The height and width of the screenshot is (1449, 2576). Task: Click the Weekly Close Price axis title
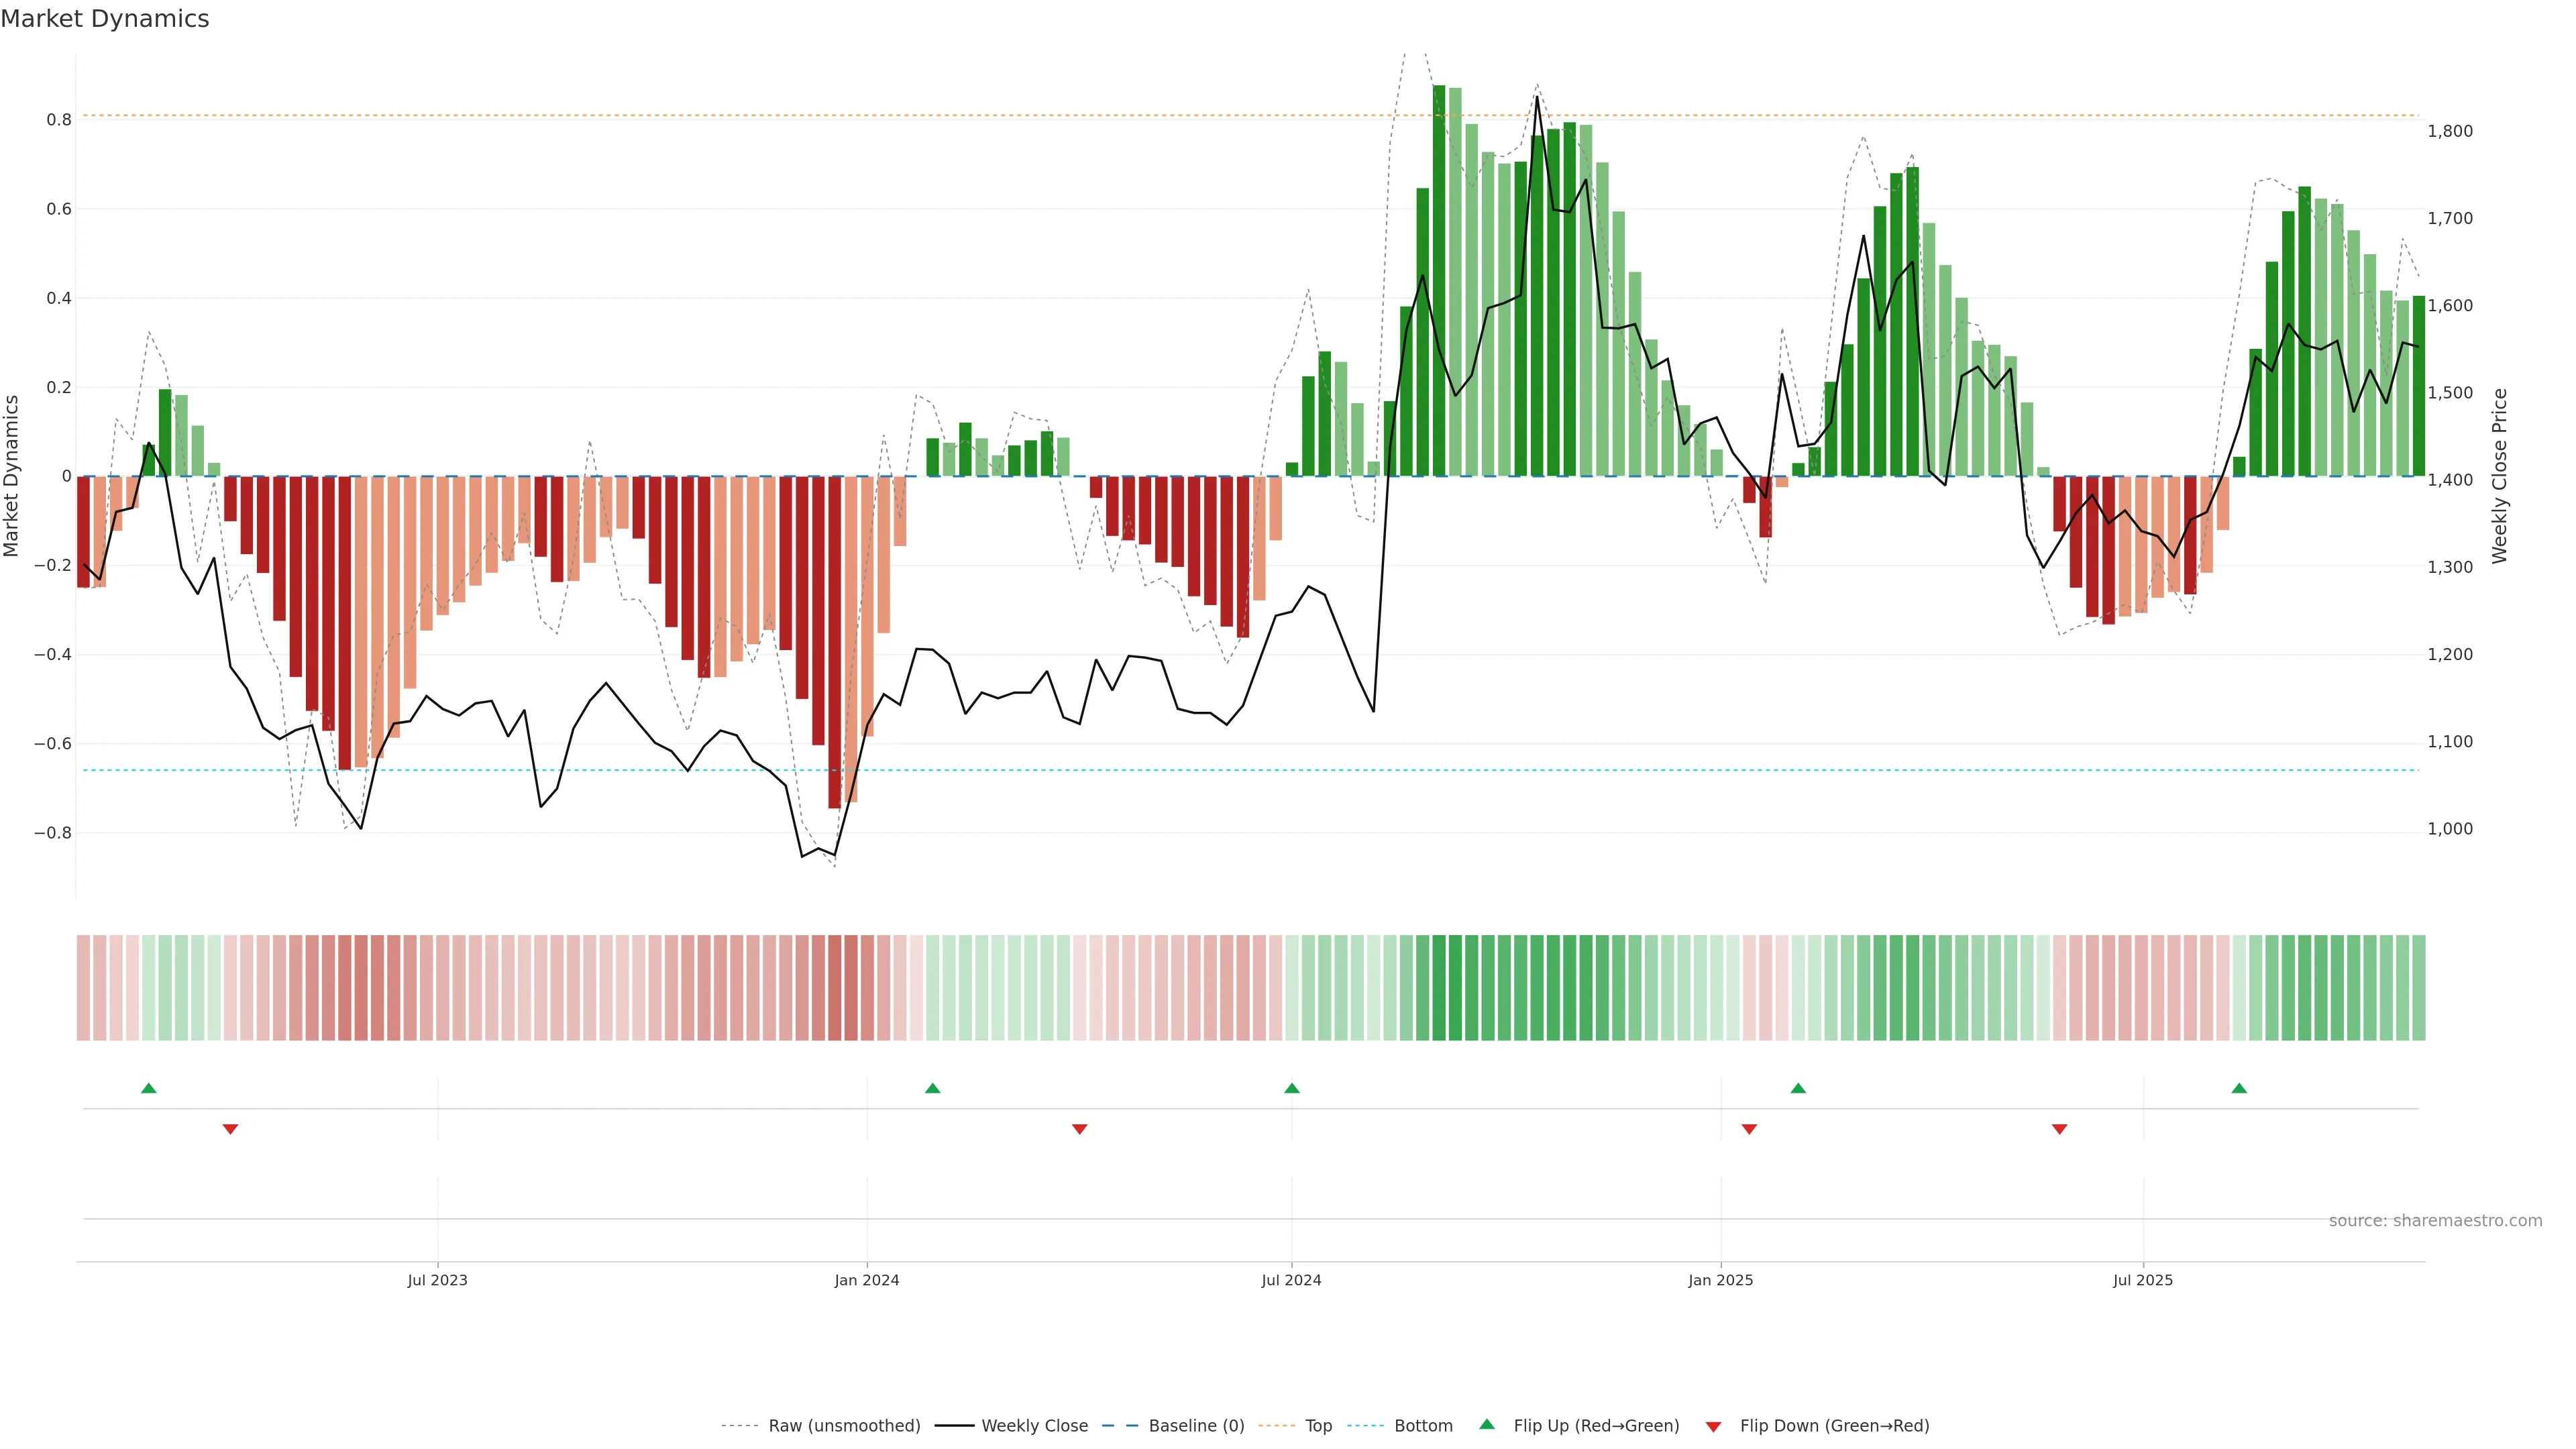tap(2500, 476)
